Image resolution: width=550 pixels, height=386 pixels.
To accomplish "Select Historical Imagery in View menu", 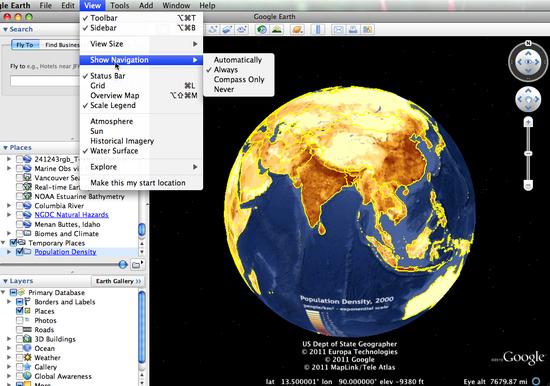I will (141, 141).
